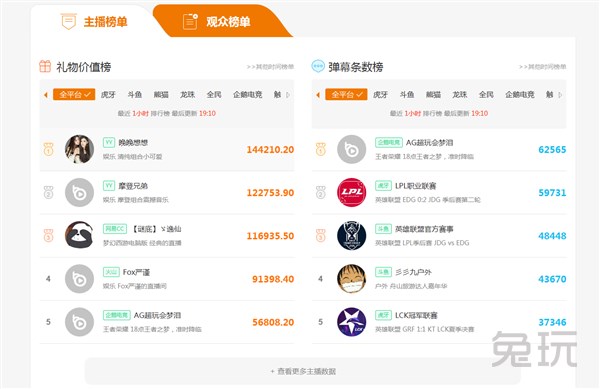Select 斗鱼 platform in 礼物价值榜
600x389 pixels.
[135, 94]
